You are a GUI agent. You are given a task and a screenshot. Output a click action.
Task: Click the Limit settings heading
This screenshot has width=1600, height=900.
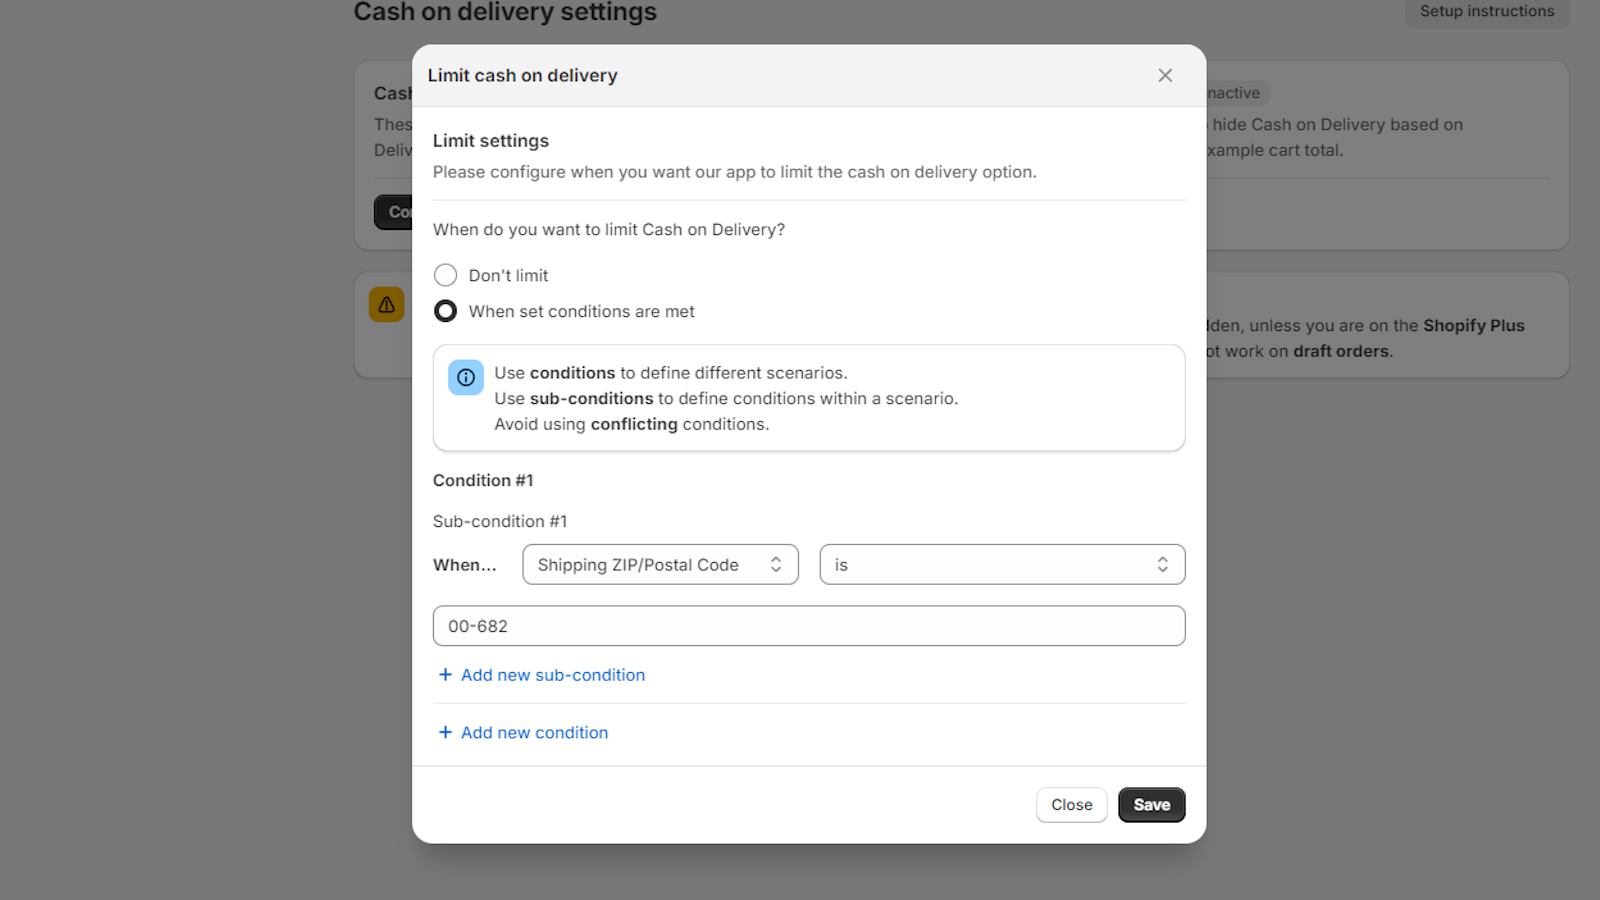[491, 141]
